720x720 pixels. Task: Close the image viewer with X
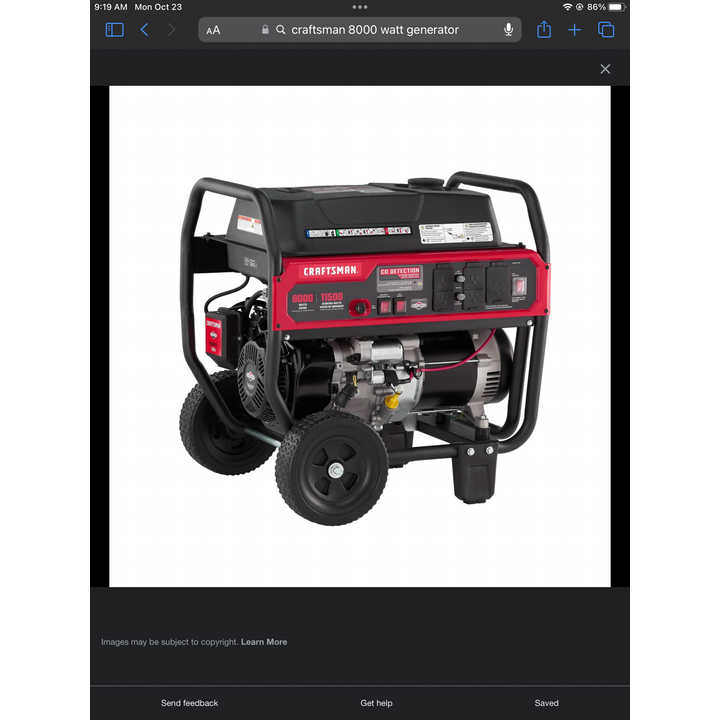[605, 69]
